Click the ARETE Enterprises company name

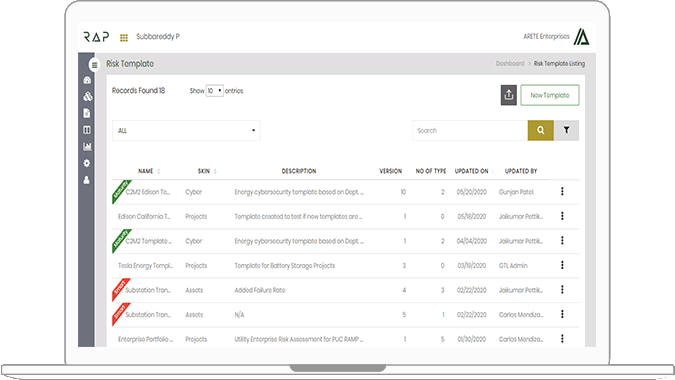click(x=546, y=37)
